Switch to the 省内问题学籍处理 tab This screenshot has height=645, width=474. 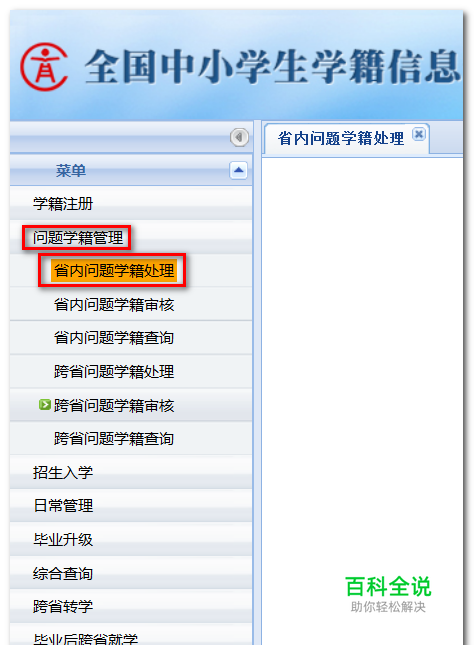[341, 138]
